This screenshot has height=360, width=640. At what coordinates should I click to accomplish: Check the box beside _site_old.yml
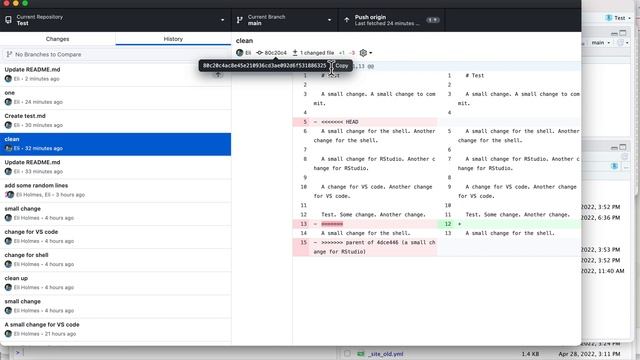click(347, 354)
